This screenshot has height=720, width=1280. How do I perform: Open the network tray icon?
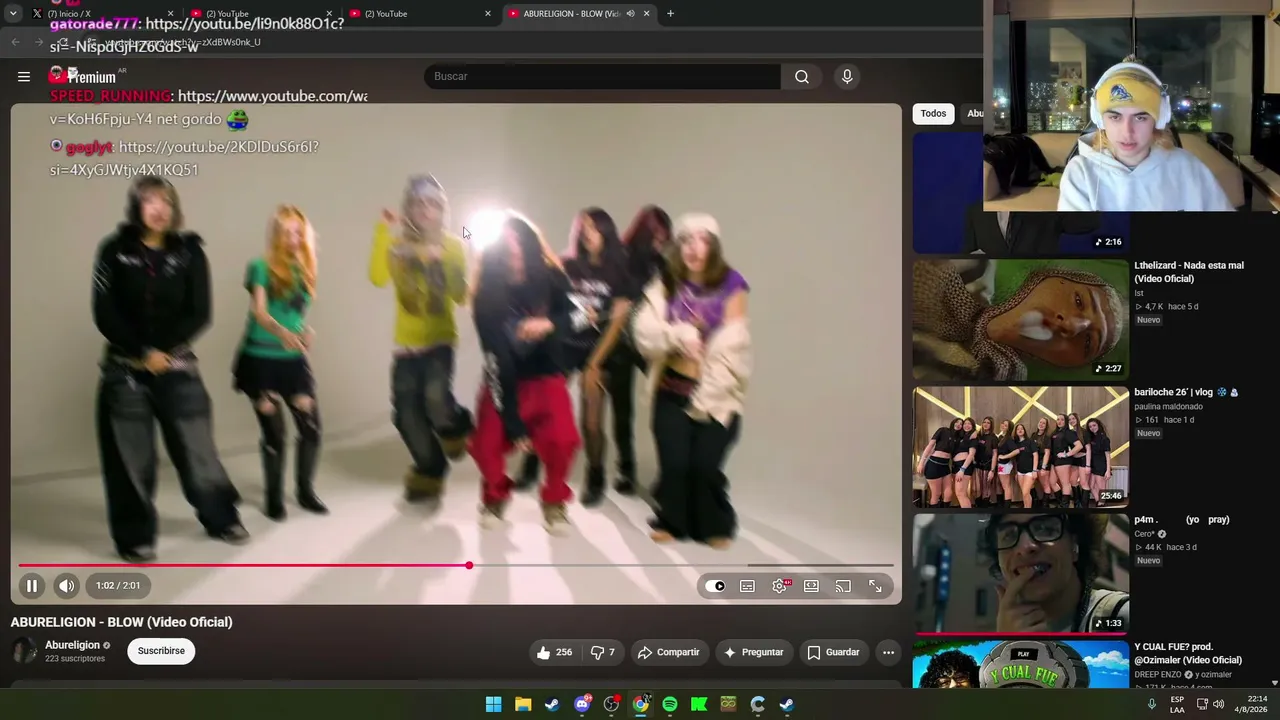(1201, 704)
